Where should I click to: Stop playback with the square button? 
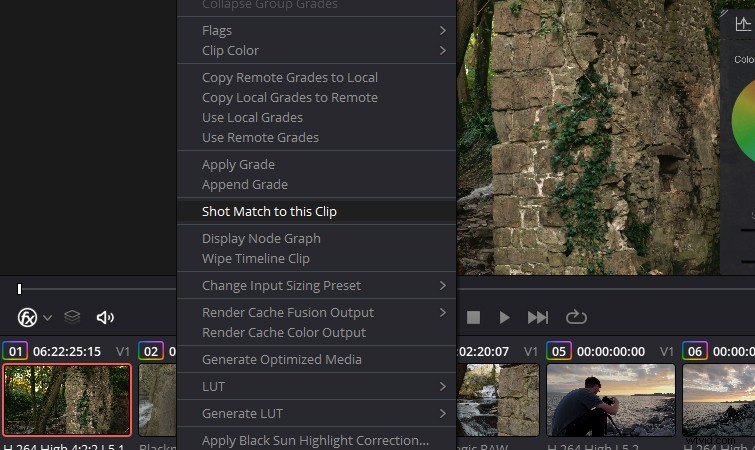pos(473,318)
